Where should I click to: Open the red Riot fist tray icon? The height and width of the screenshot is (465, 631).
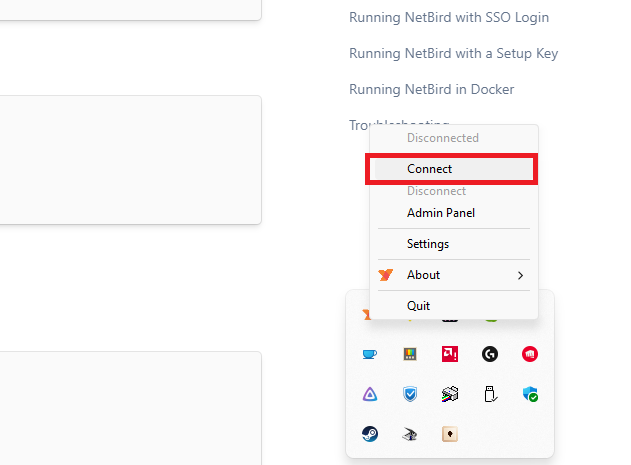[x=530, y=354]
